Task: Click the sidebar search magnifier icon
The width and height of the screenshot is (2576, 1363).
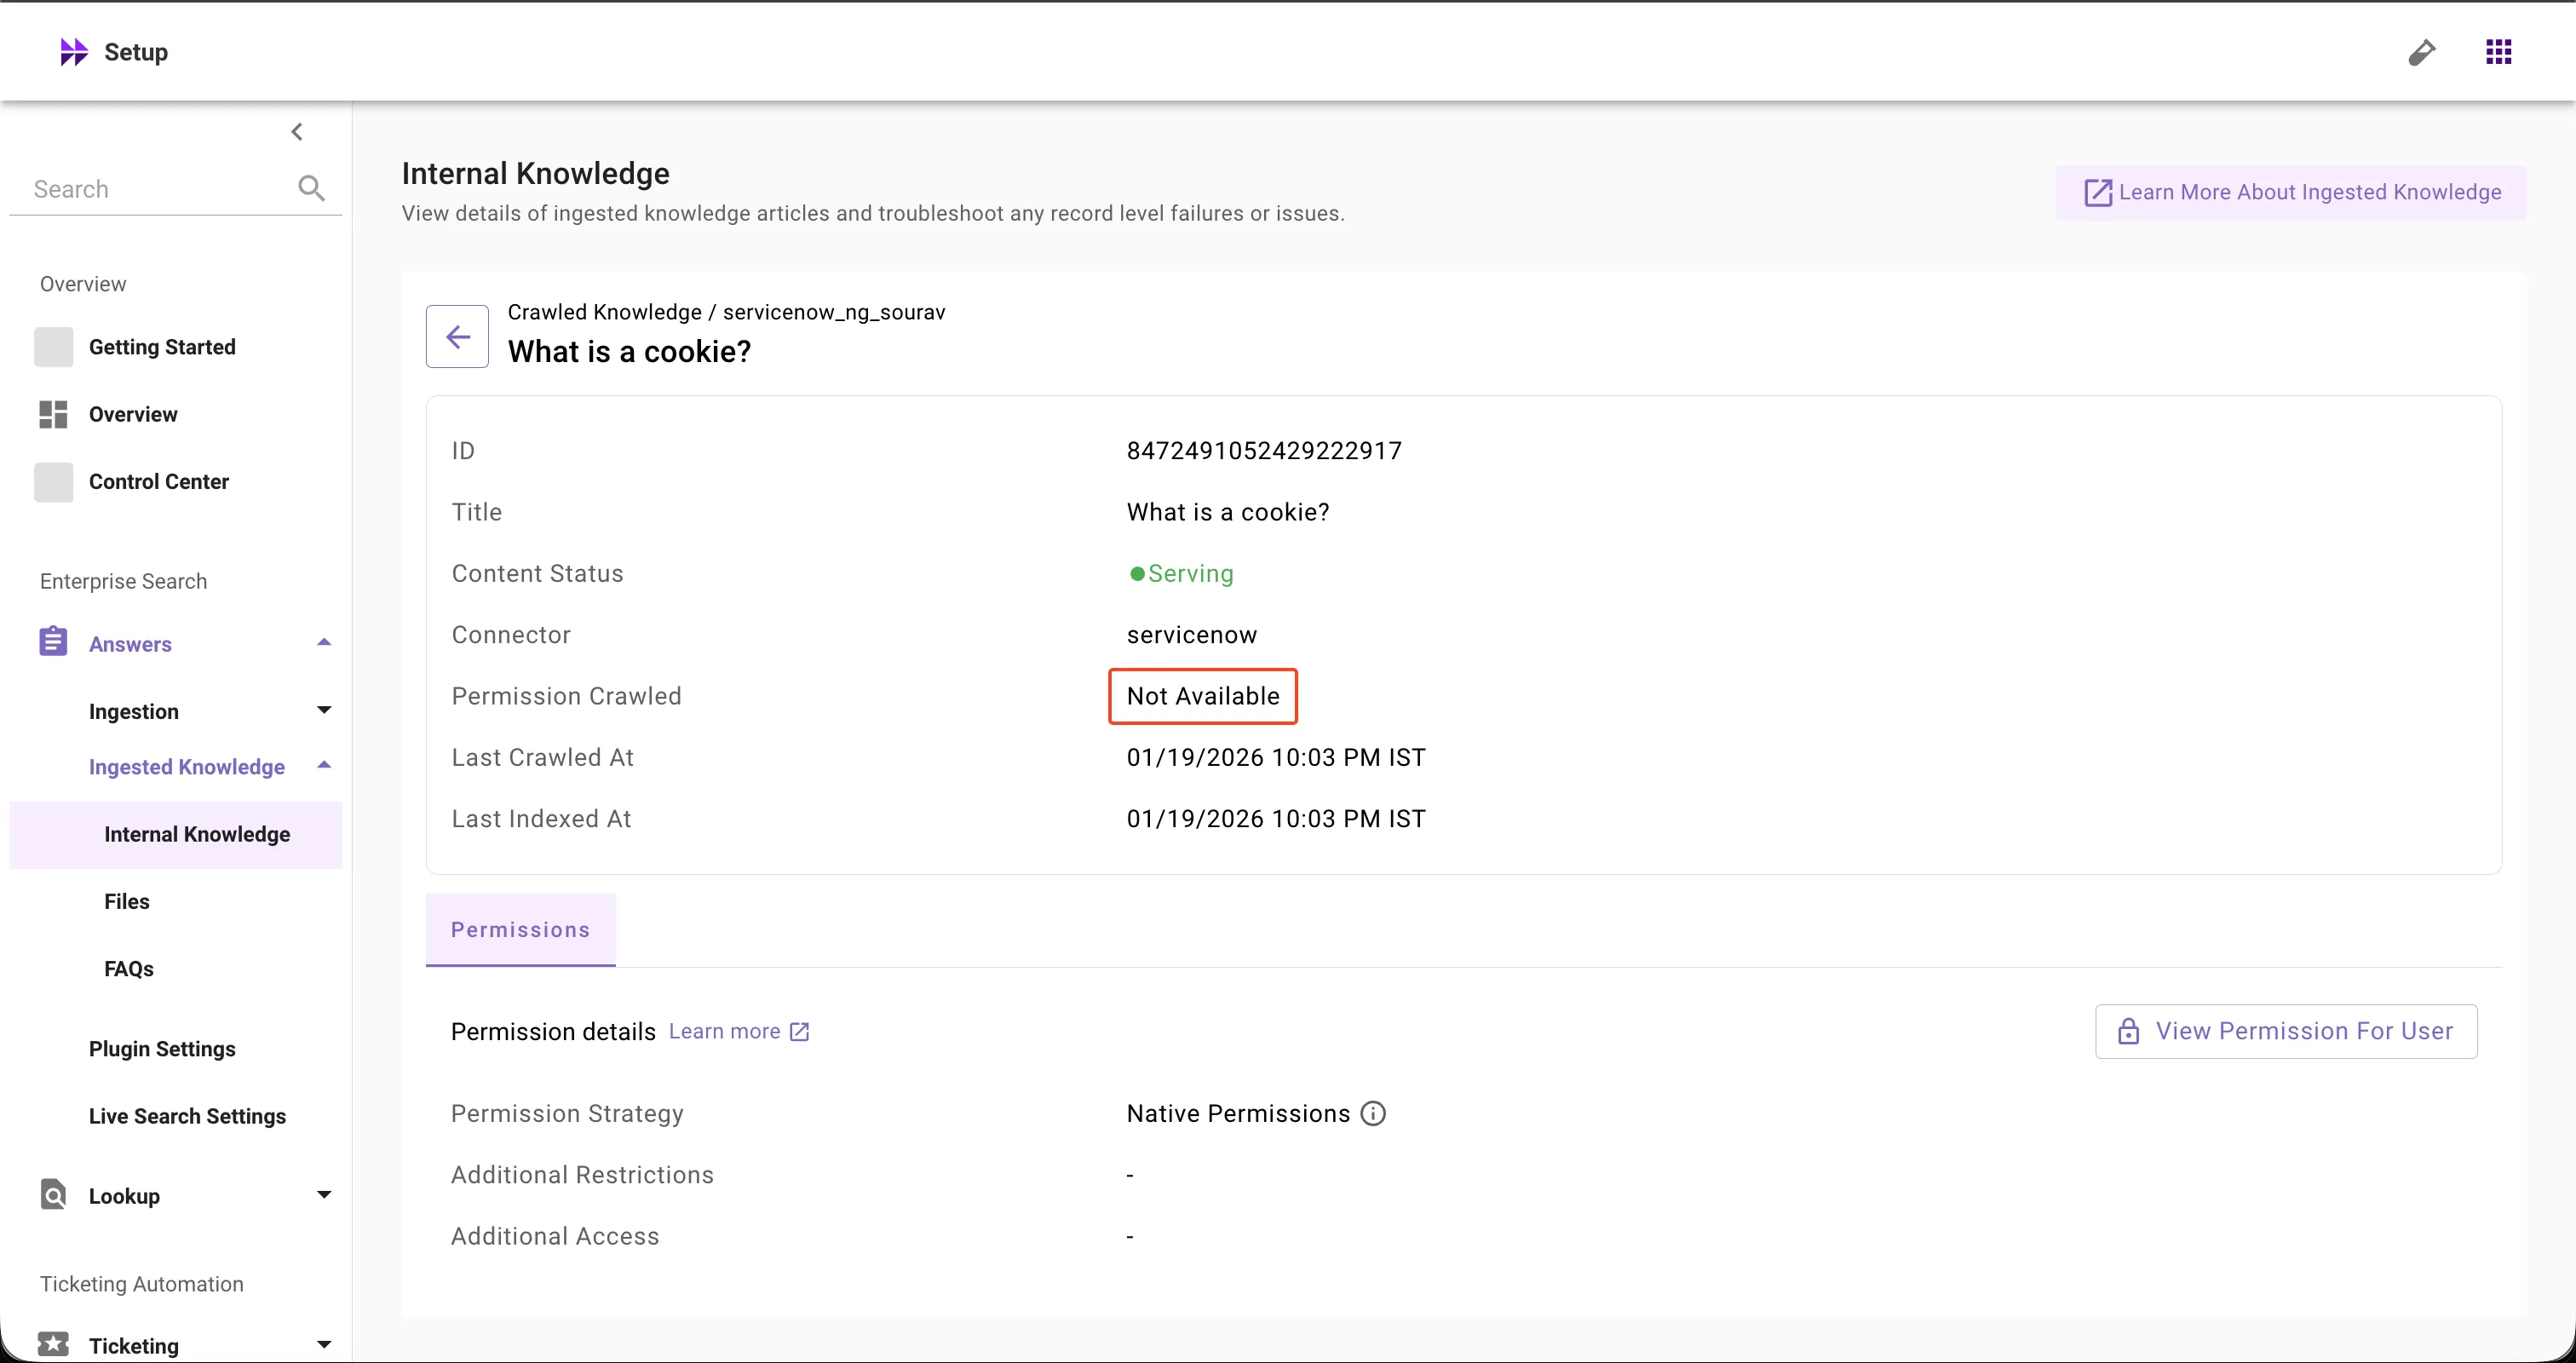Action: click(311, 188)
